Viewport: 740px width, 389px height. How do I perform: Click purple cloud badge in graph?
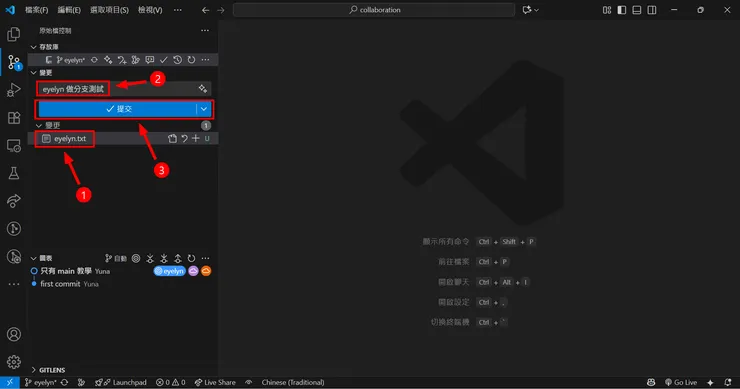193,271
